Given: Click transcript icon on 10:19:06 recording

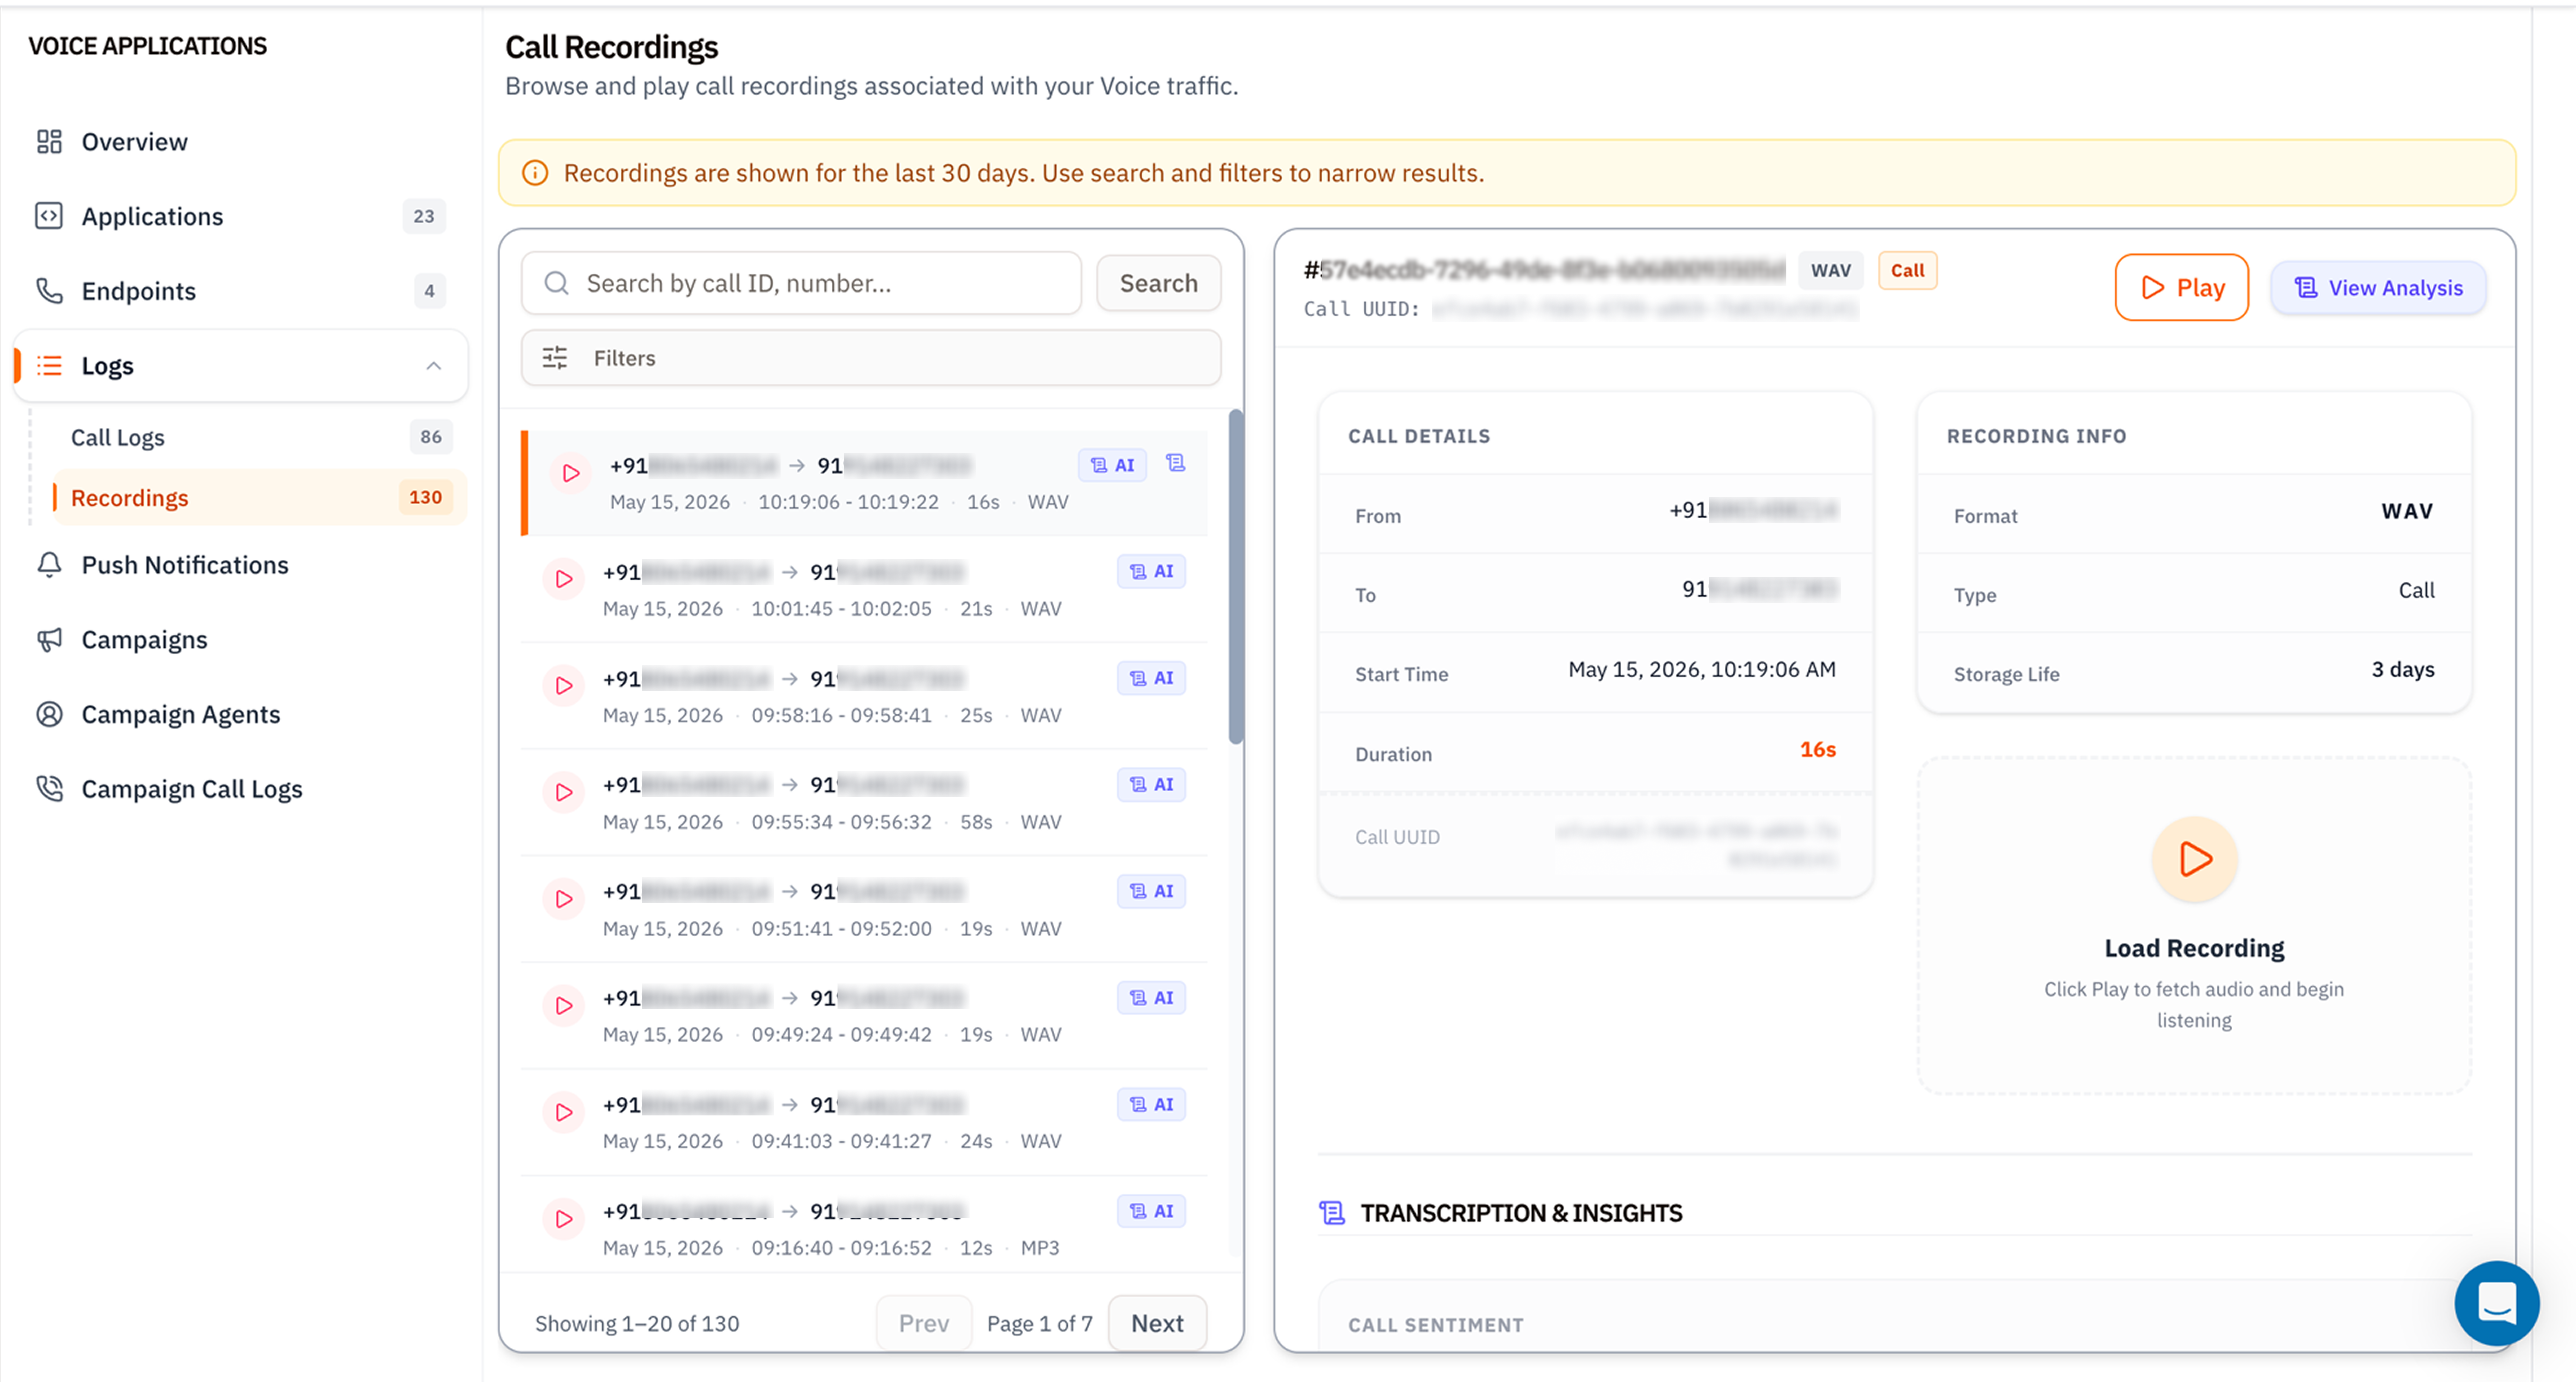Looking at the screenshot, I should pyautogui.click(x=1176, y=463).
